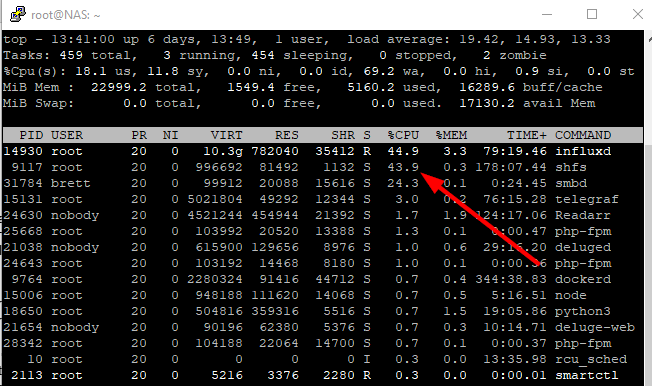Click the scrollbar up arrow

pos(650,40)
